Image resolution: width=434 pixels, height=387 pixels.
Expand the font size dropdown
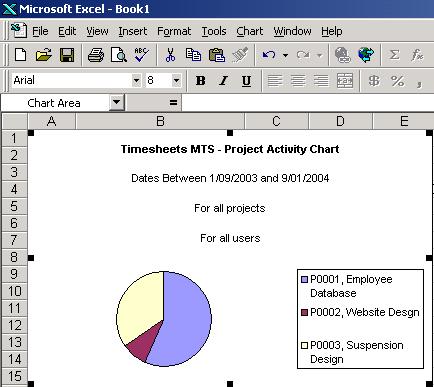pos(176,80)
